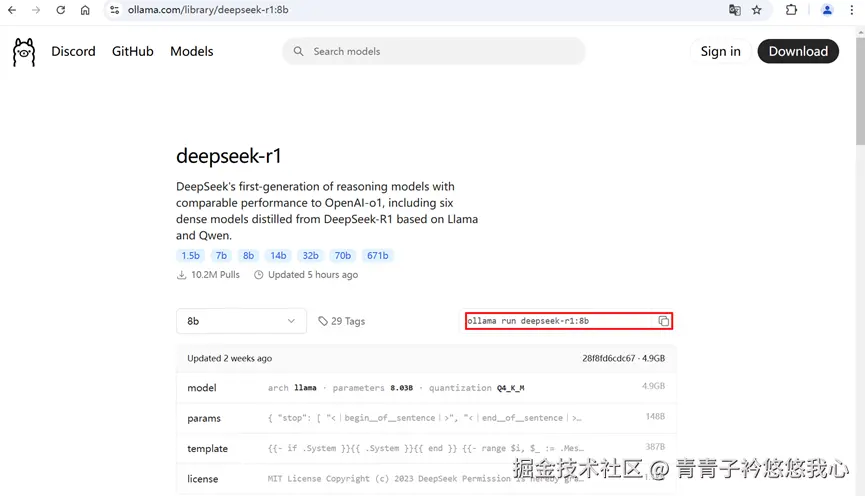Open the model file row
Image resolution: width=865 pixels, height=496 pixels.
[426, 388]
